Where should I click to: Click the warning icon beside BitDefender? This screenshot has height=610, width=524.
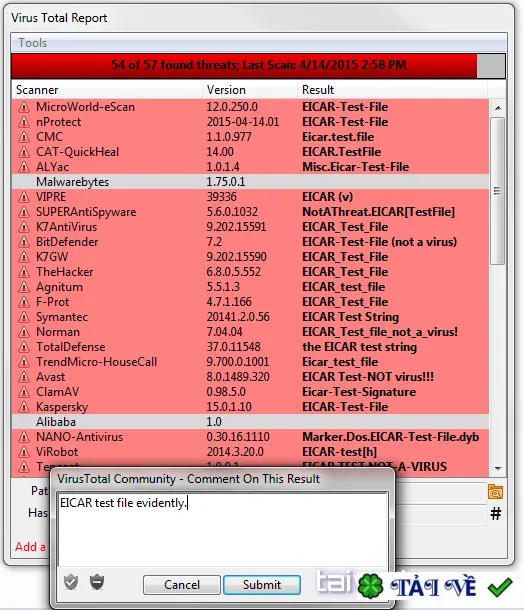(24, 242)
